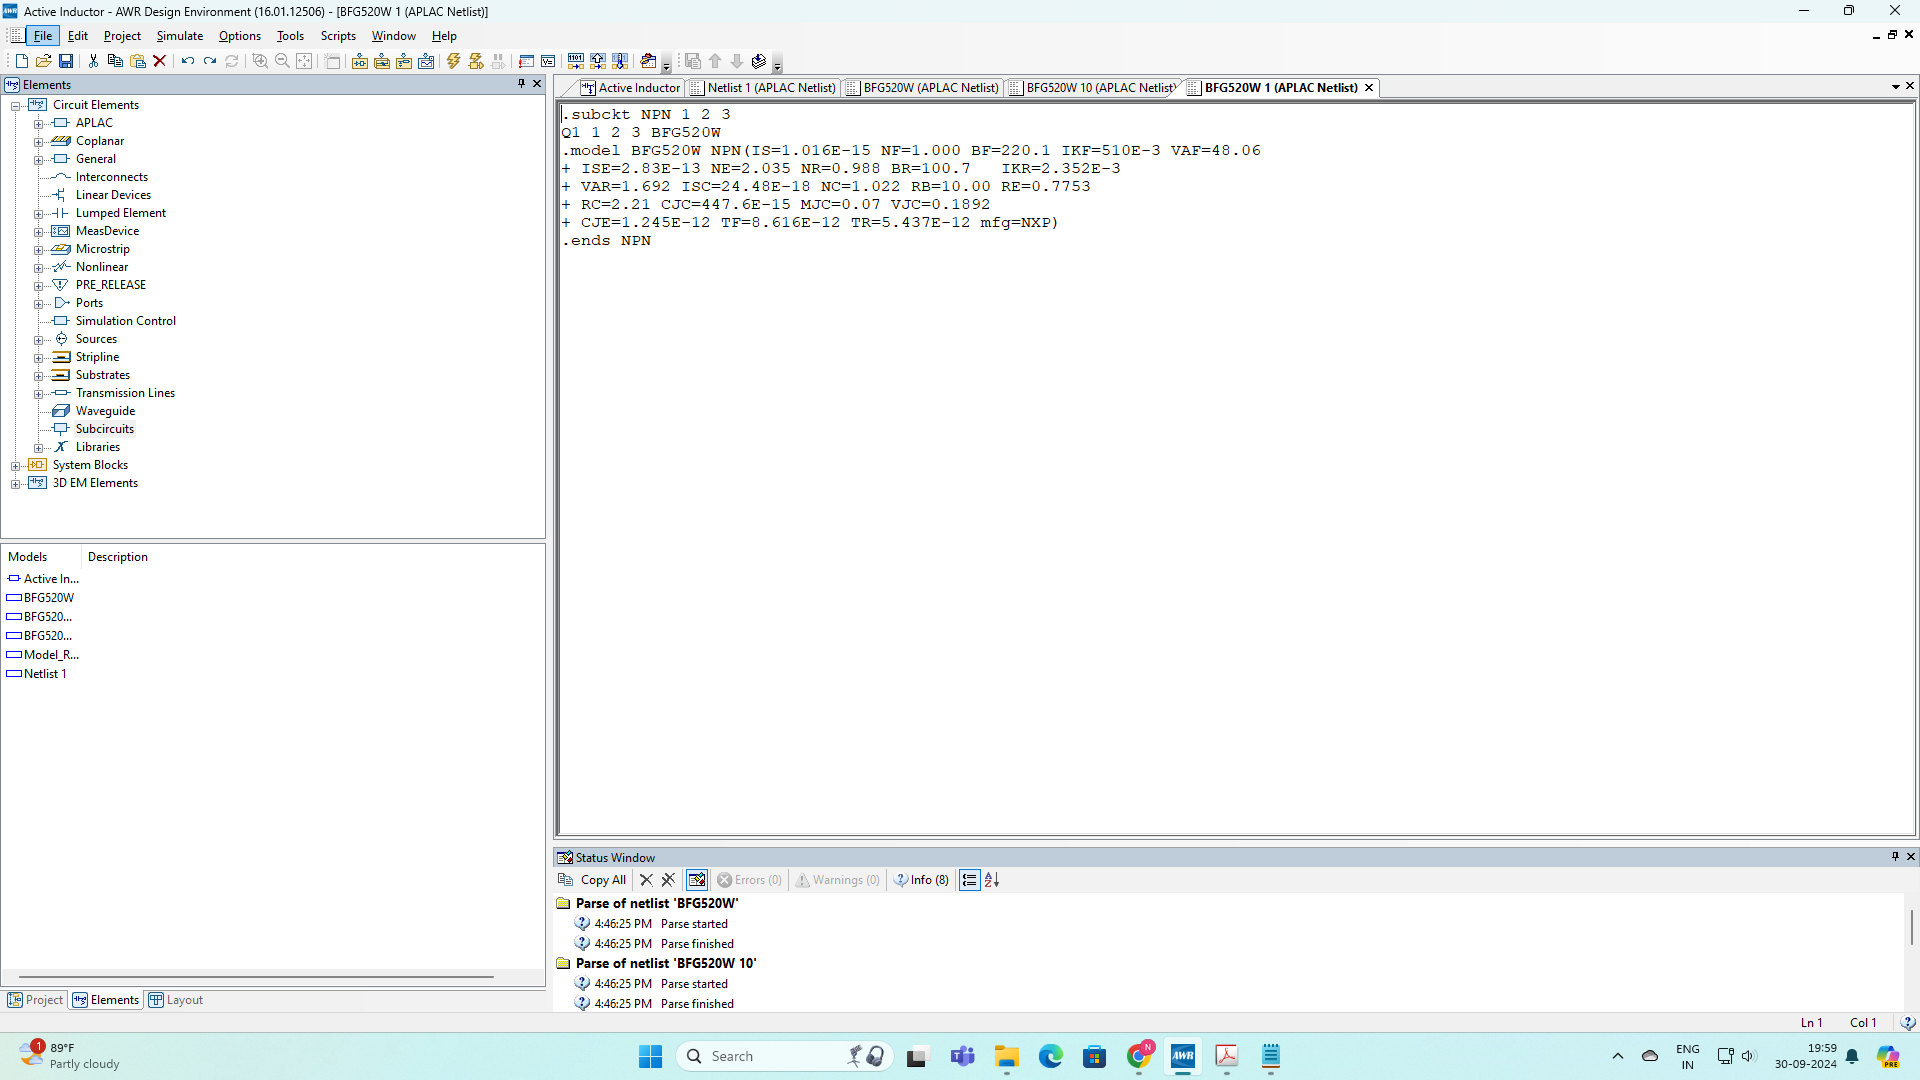Open the document tabs dropdown arrow
The height and width of the screenshot is (1080, 1920).
1896,87
